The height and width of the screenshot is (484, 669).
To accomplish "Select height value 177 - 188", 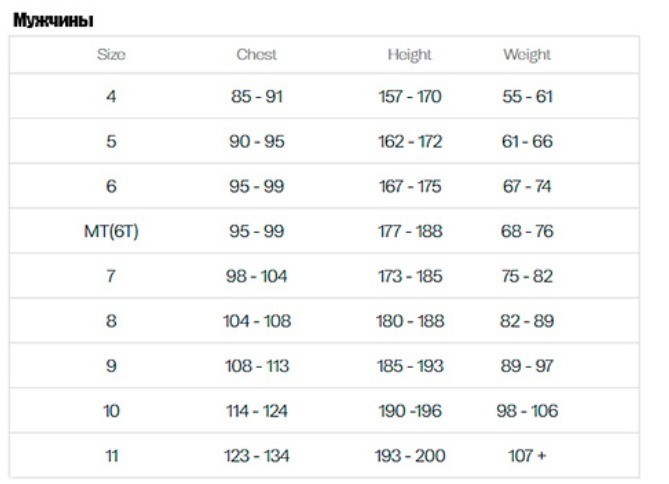I will [x=409, y=231].
